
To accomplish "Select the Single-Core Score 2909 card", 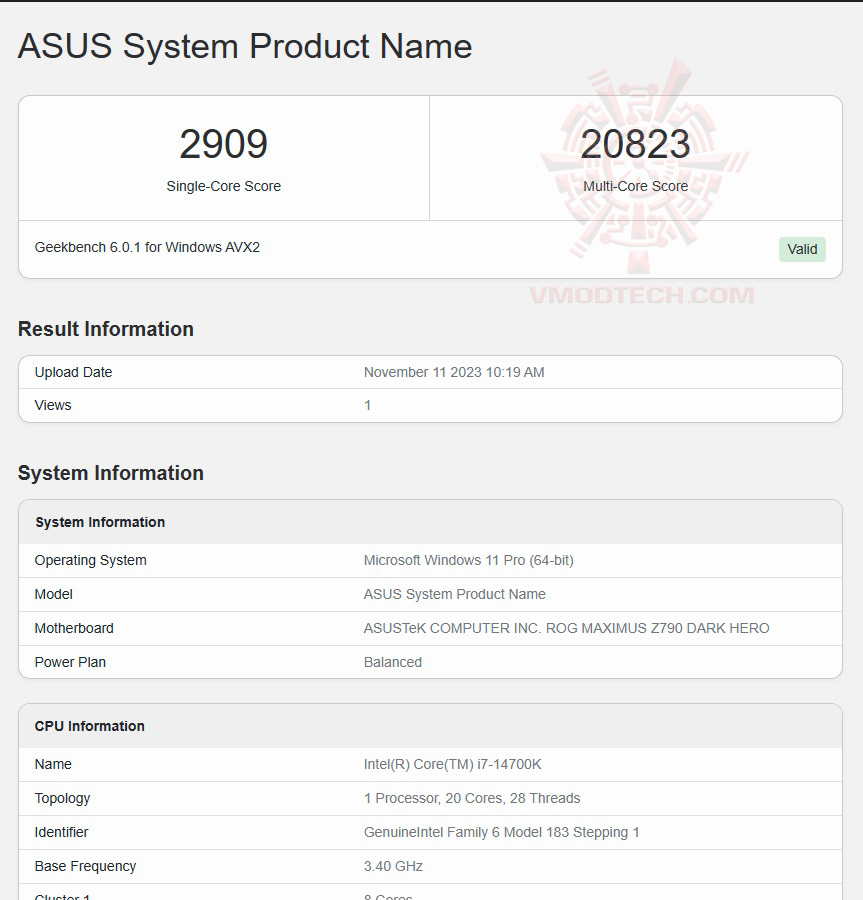I will (x=224, y=155).
